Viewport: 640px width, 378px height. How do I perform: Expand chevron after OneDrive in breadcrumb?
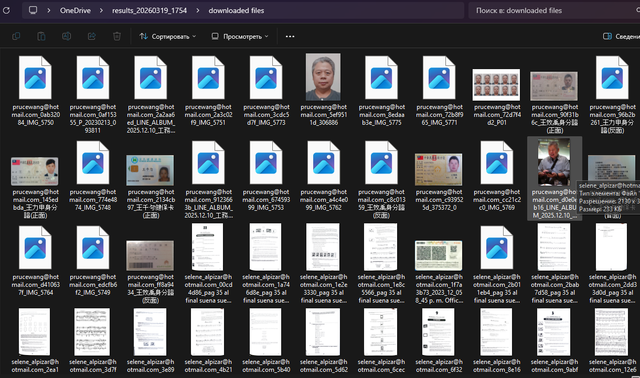101,11
